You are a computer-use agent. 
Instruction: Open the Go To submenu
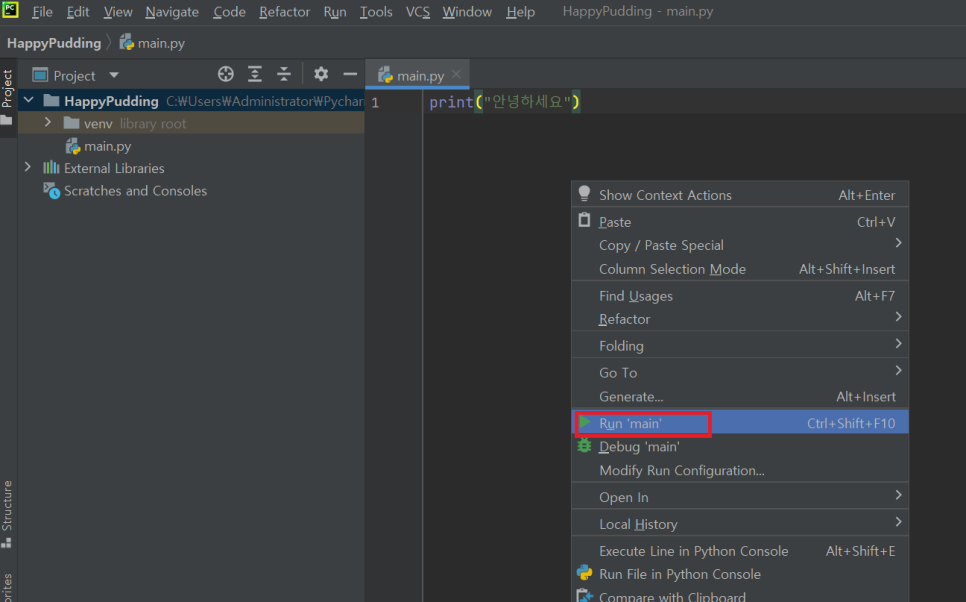[740, 373]
